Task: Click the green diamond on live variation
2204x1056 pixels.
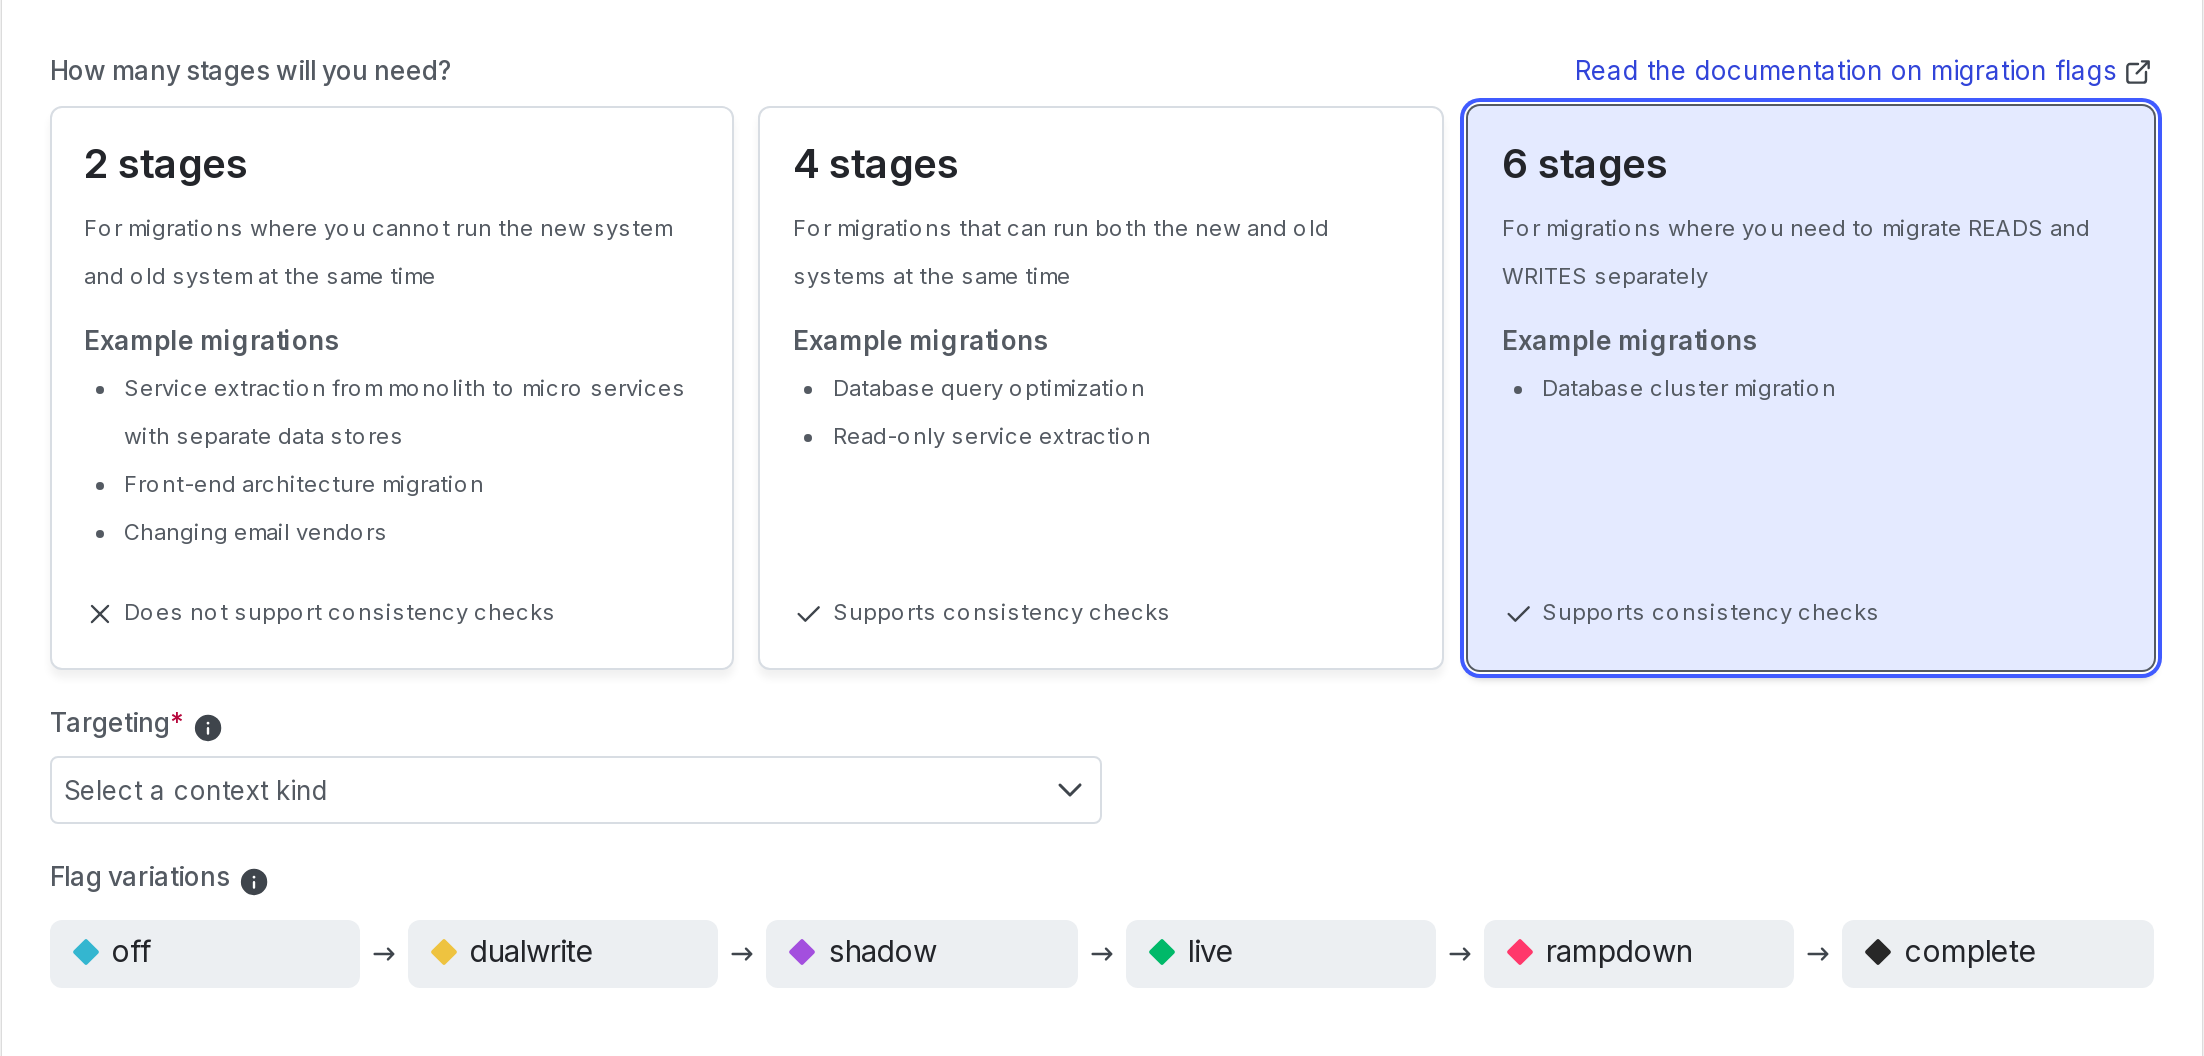Action: point(1162,952)
